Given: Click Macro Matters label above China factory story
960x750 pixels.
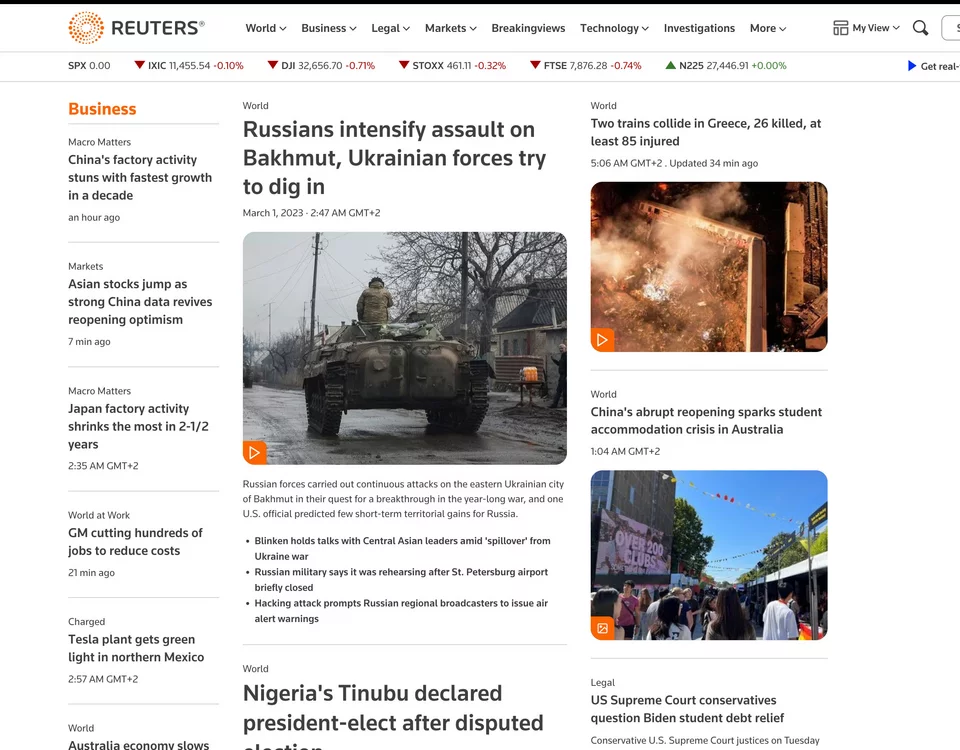Looking at the screenshot, I should coord(99,142).
